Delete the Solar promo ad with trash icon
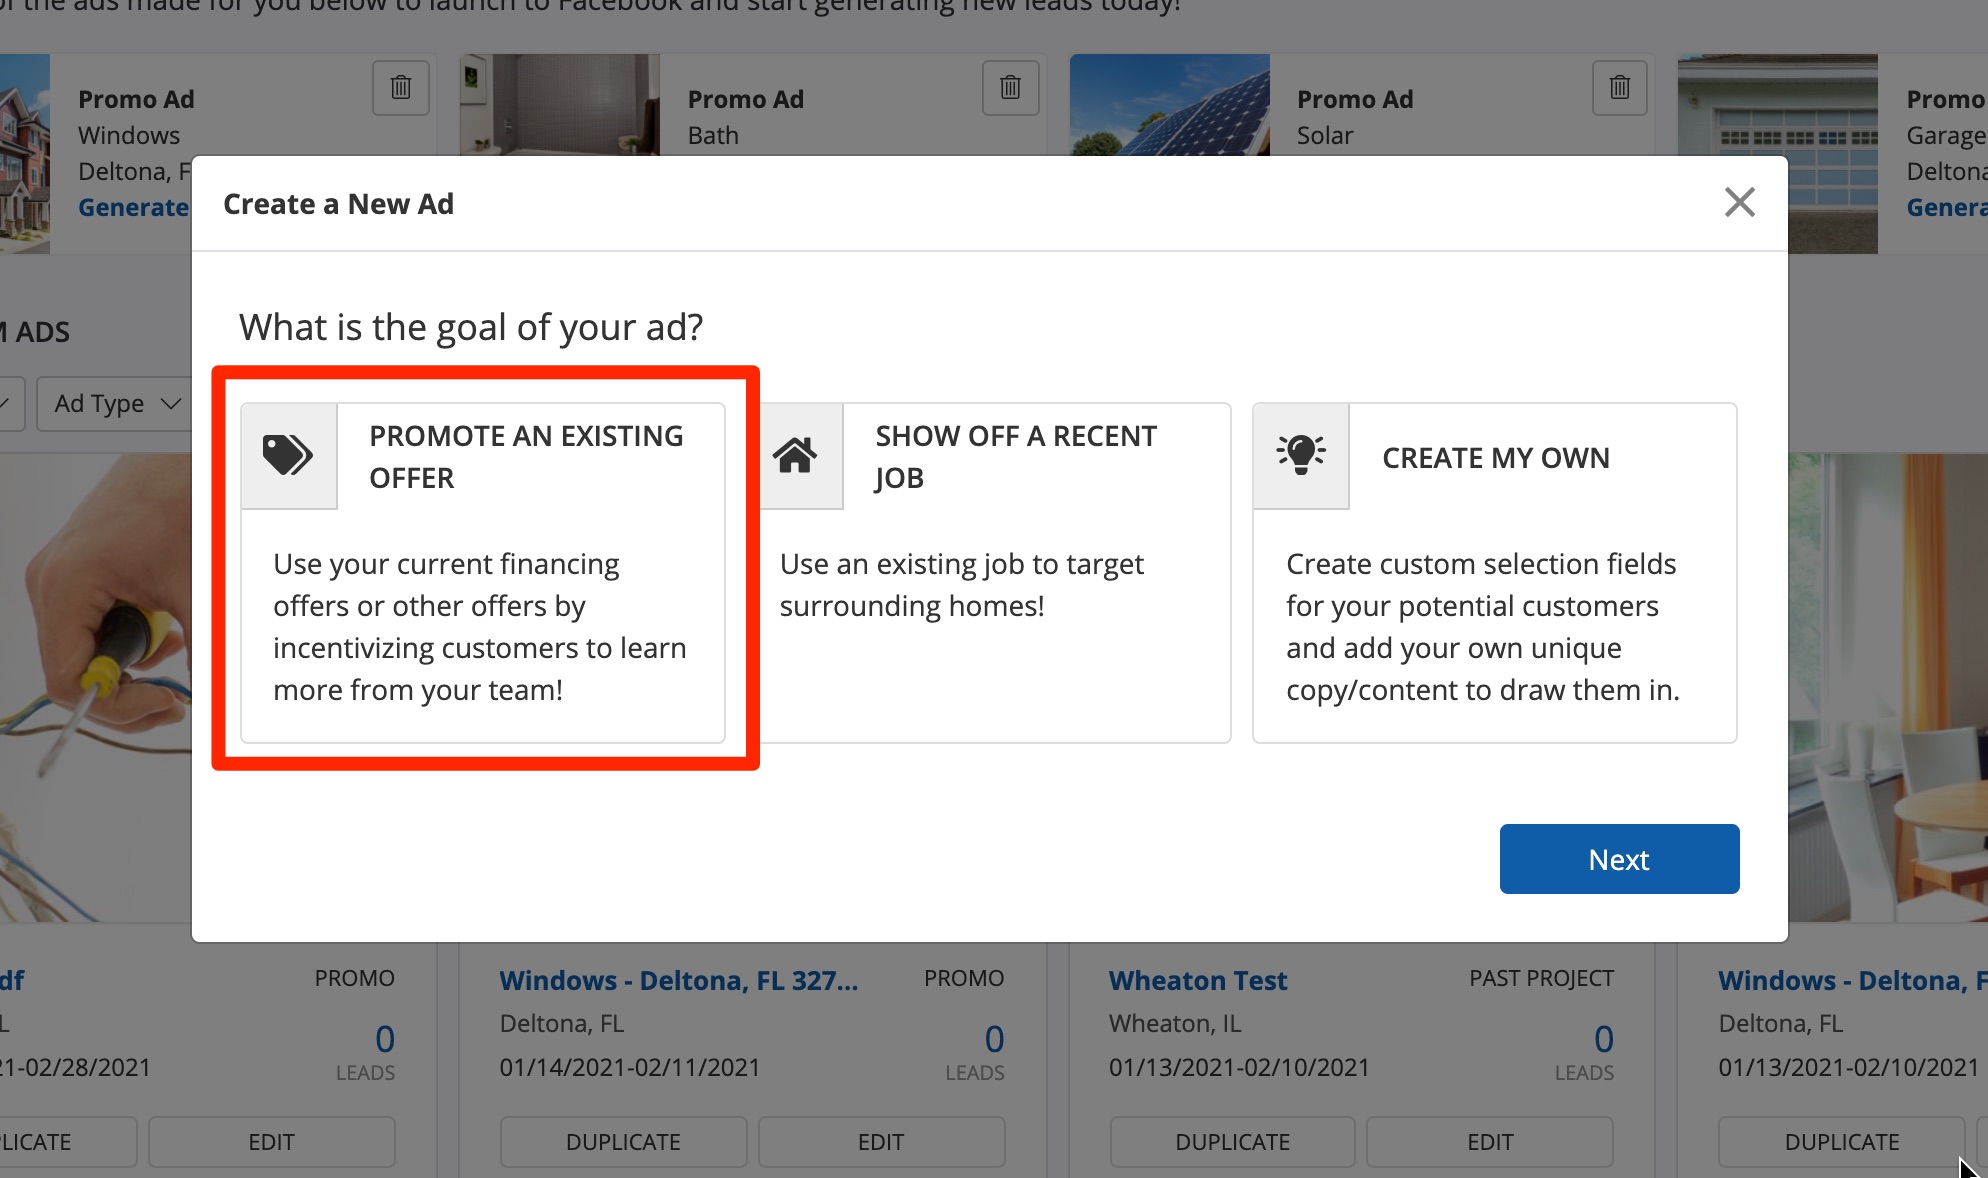Image resolution: width=1988 pixels, height=1178 pixels. coord(1620,88)
